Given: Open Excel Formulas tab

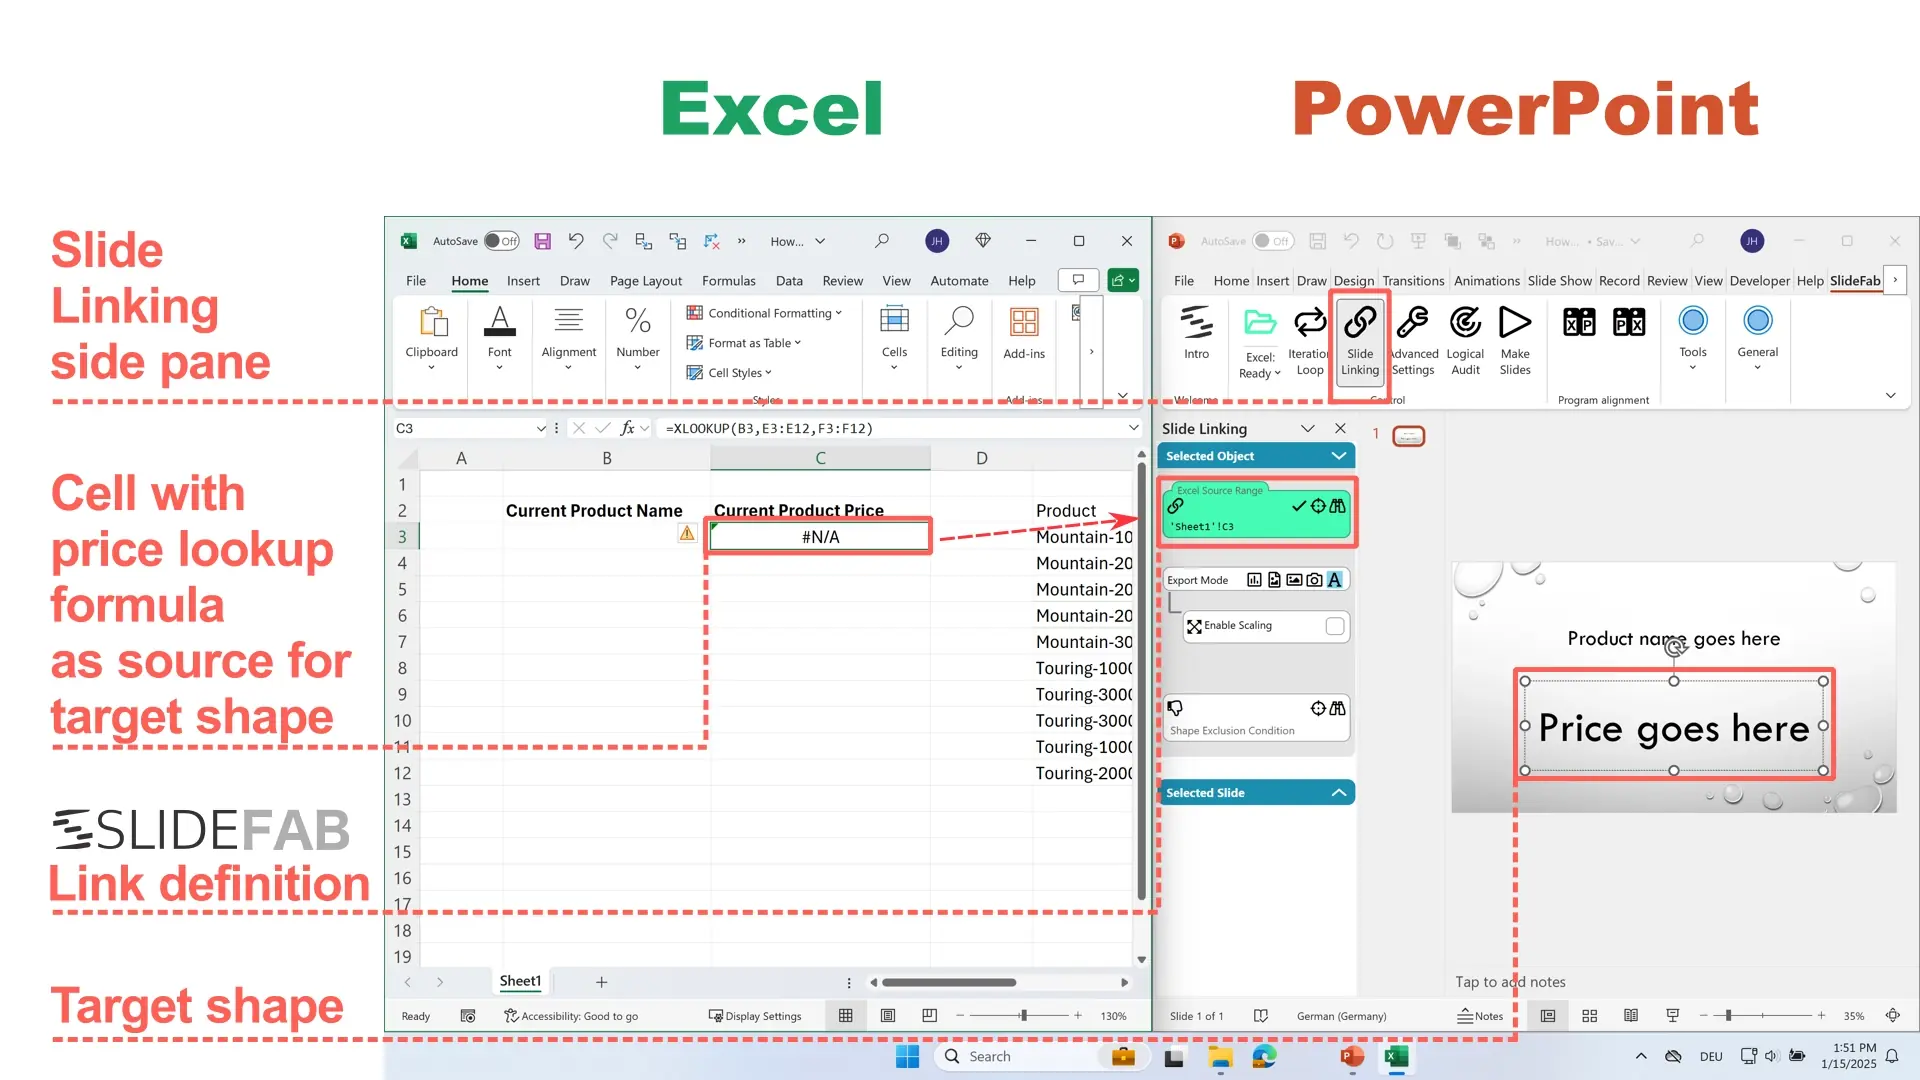Looking at the screenshot, I should click(728, 281).
